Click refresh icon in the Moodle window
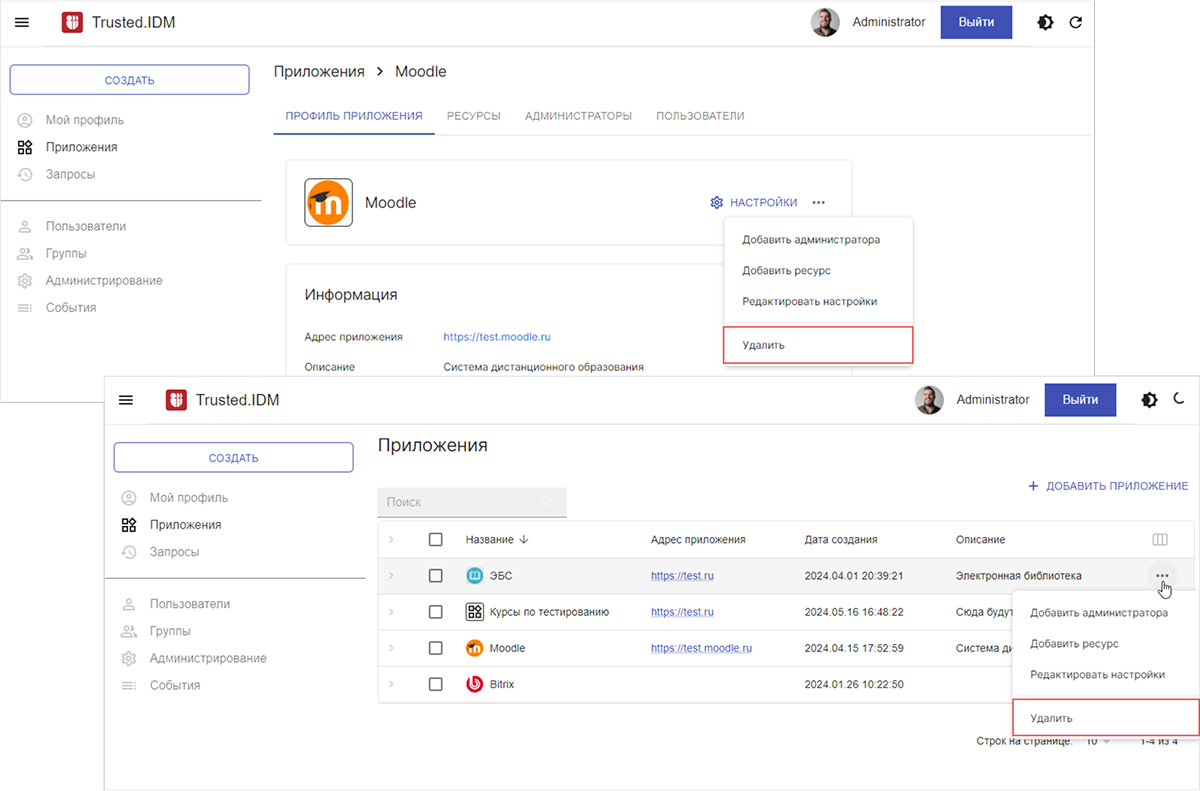1200x791 pixels. pos(1076,22)
